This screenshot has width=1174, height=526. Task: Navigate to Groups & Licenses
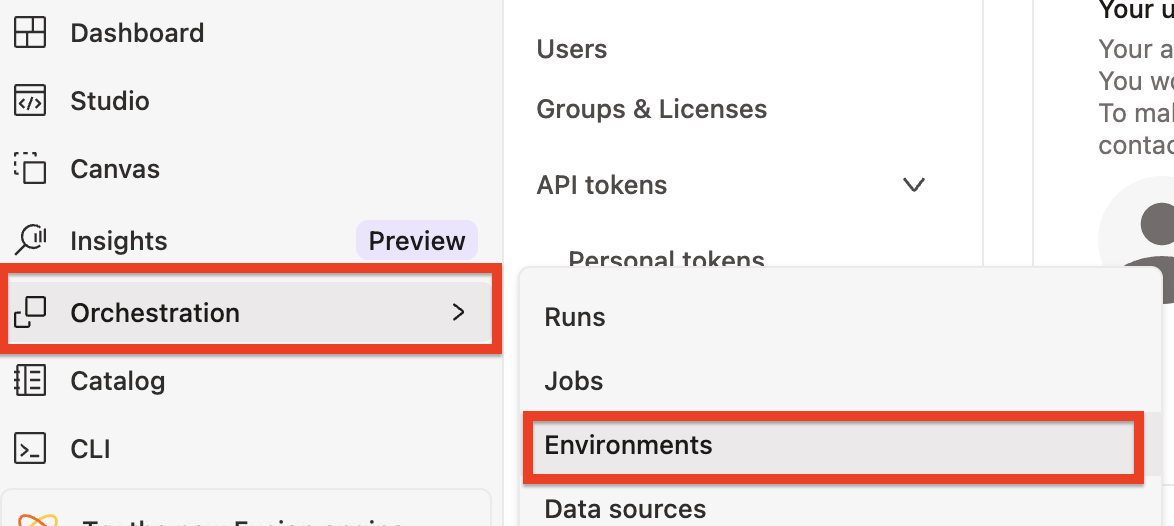point(652,109)
